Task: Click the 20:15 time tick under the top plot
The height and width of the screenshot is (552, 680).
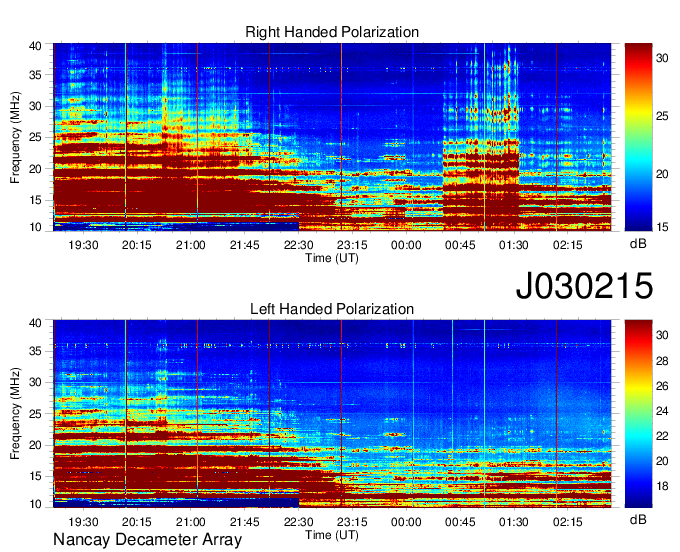Action: [137, 245]
